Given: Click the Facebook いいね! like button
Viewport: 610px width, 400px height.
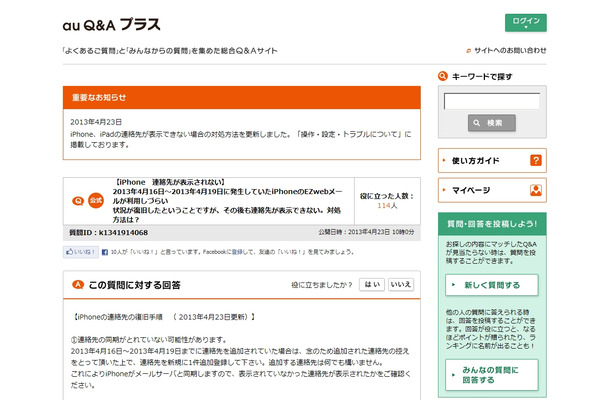Looking at the screenshot, I should click(x=81, y=252).
